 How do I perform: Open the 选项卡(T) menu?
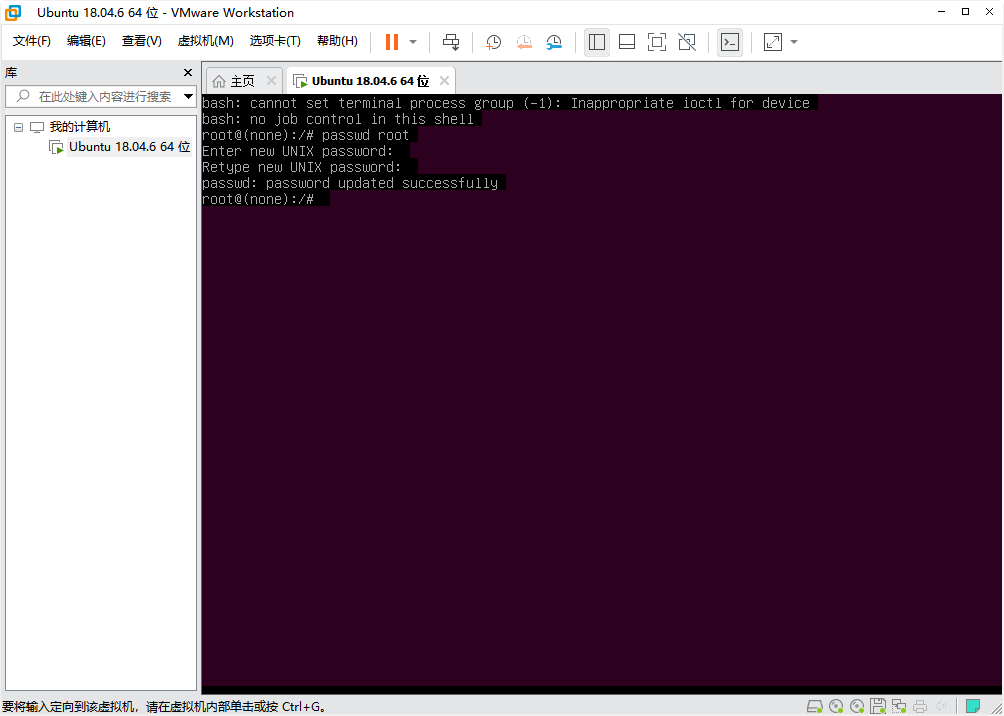275,41
